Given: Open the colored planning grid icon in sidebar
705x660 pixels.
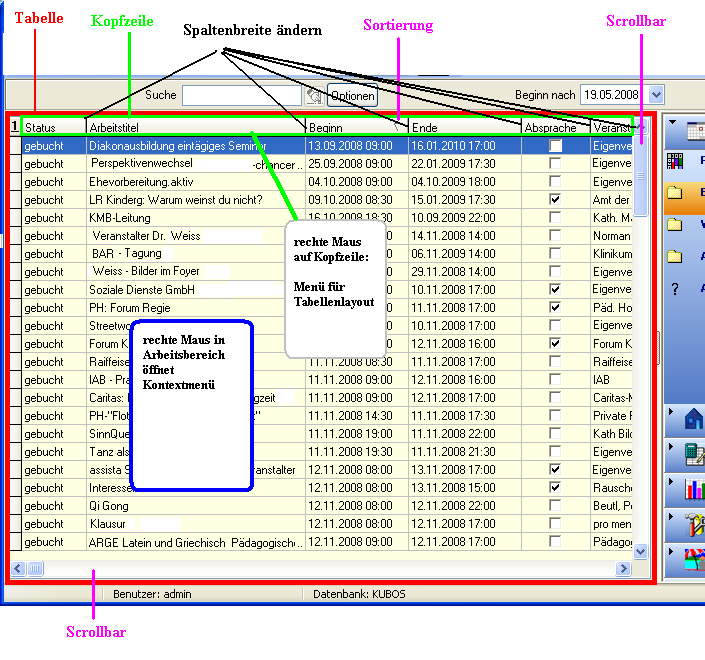Looking at the screenshot, I should pos(674,161).
